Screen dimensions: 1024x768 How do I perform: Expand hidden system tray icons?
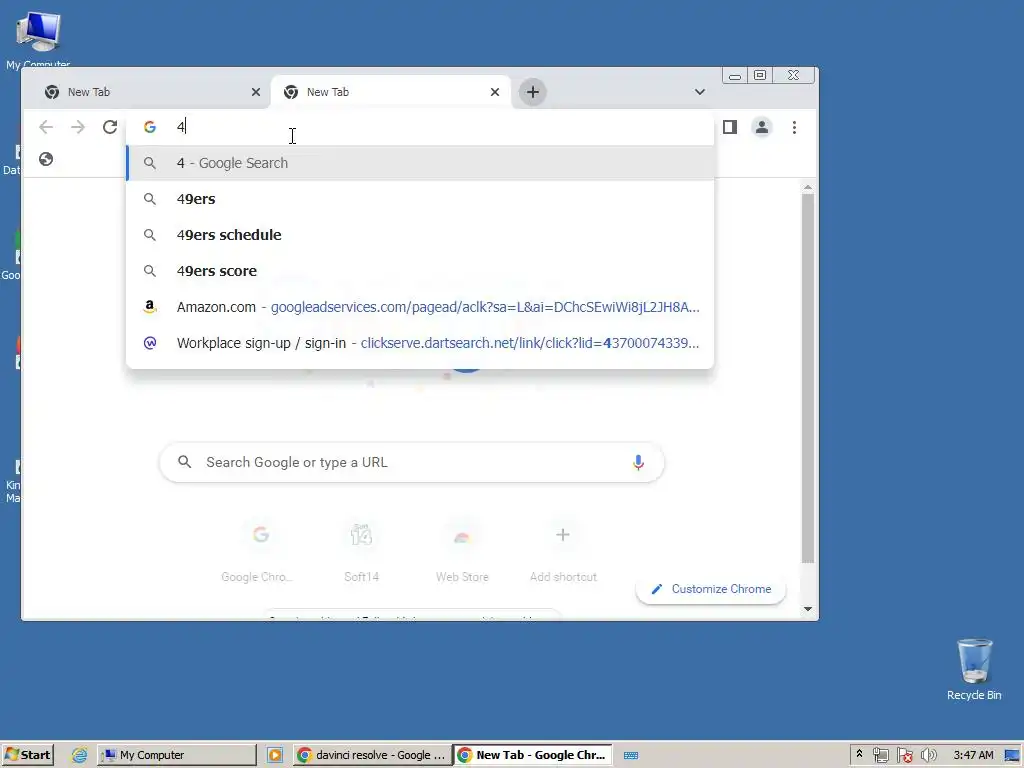[x=859, y=755]
